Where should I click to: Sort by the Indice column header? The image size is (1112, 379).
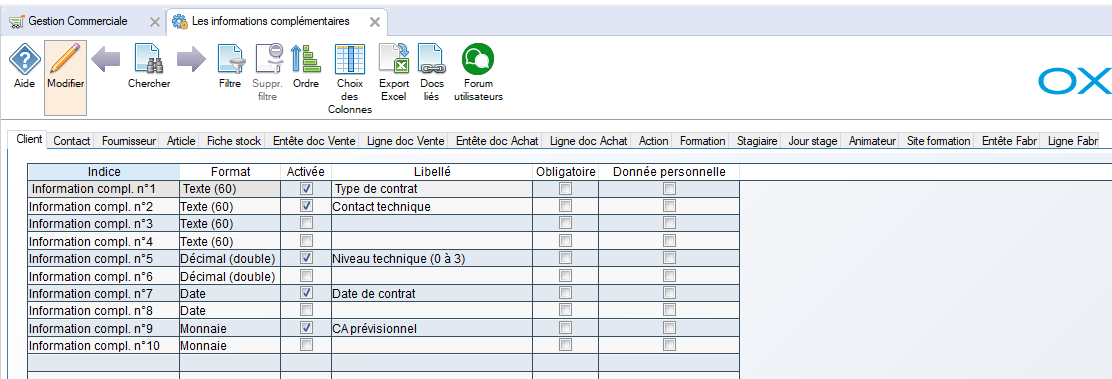(x=104, y=172)
